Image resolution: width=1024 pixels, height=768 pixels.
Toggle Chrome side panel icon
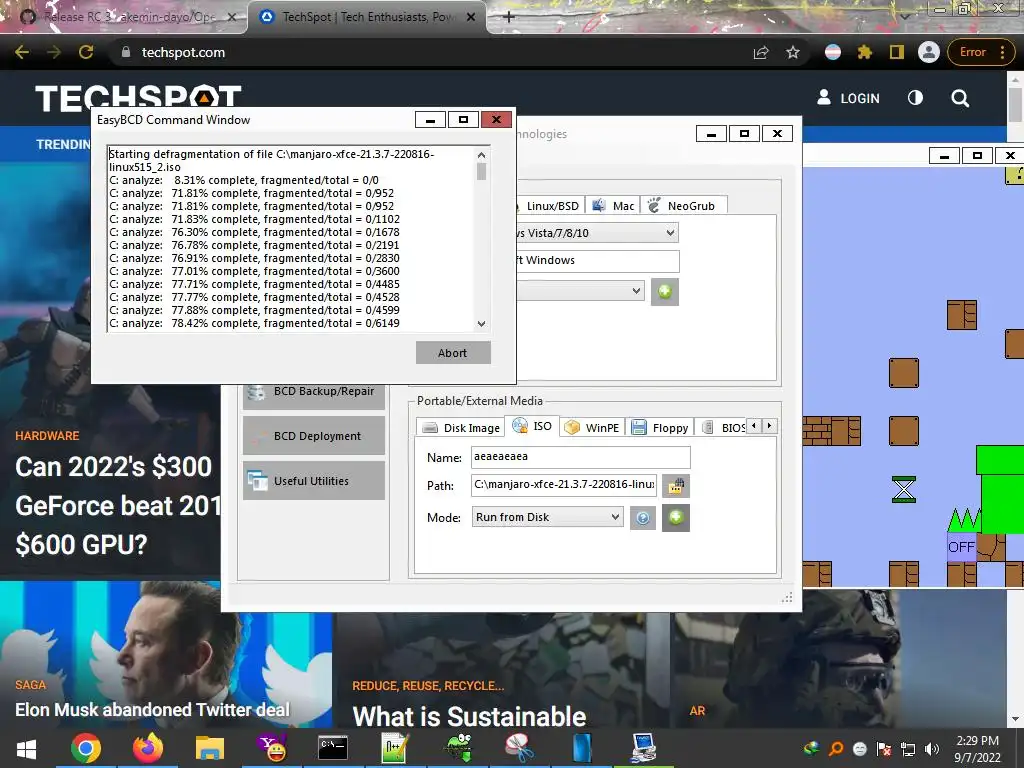[x=897, y=52]
